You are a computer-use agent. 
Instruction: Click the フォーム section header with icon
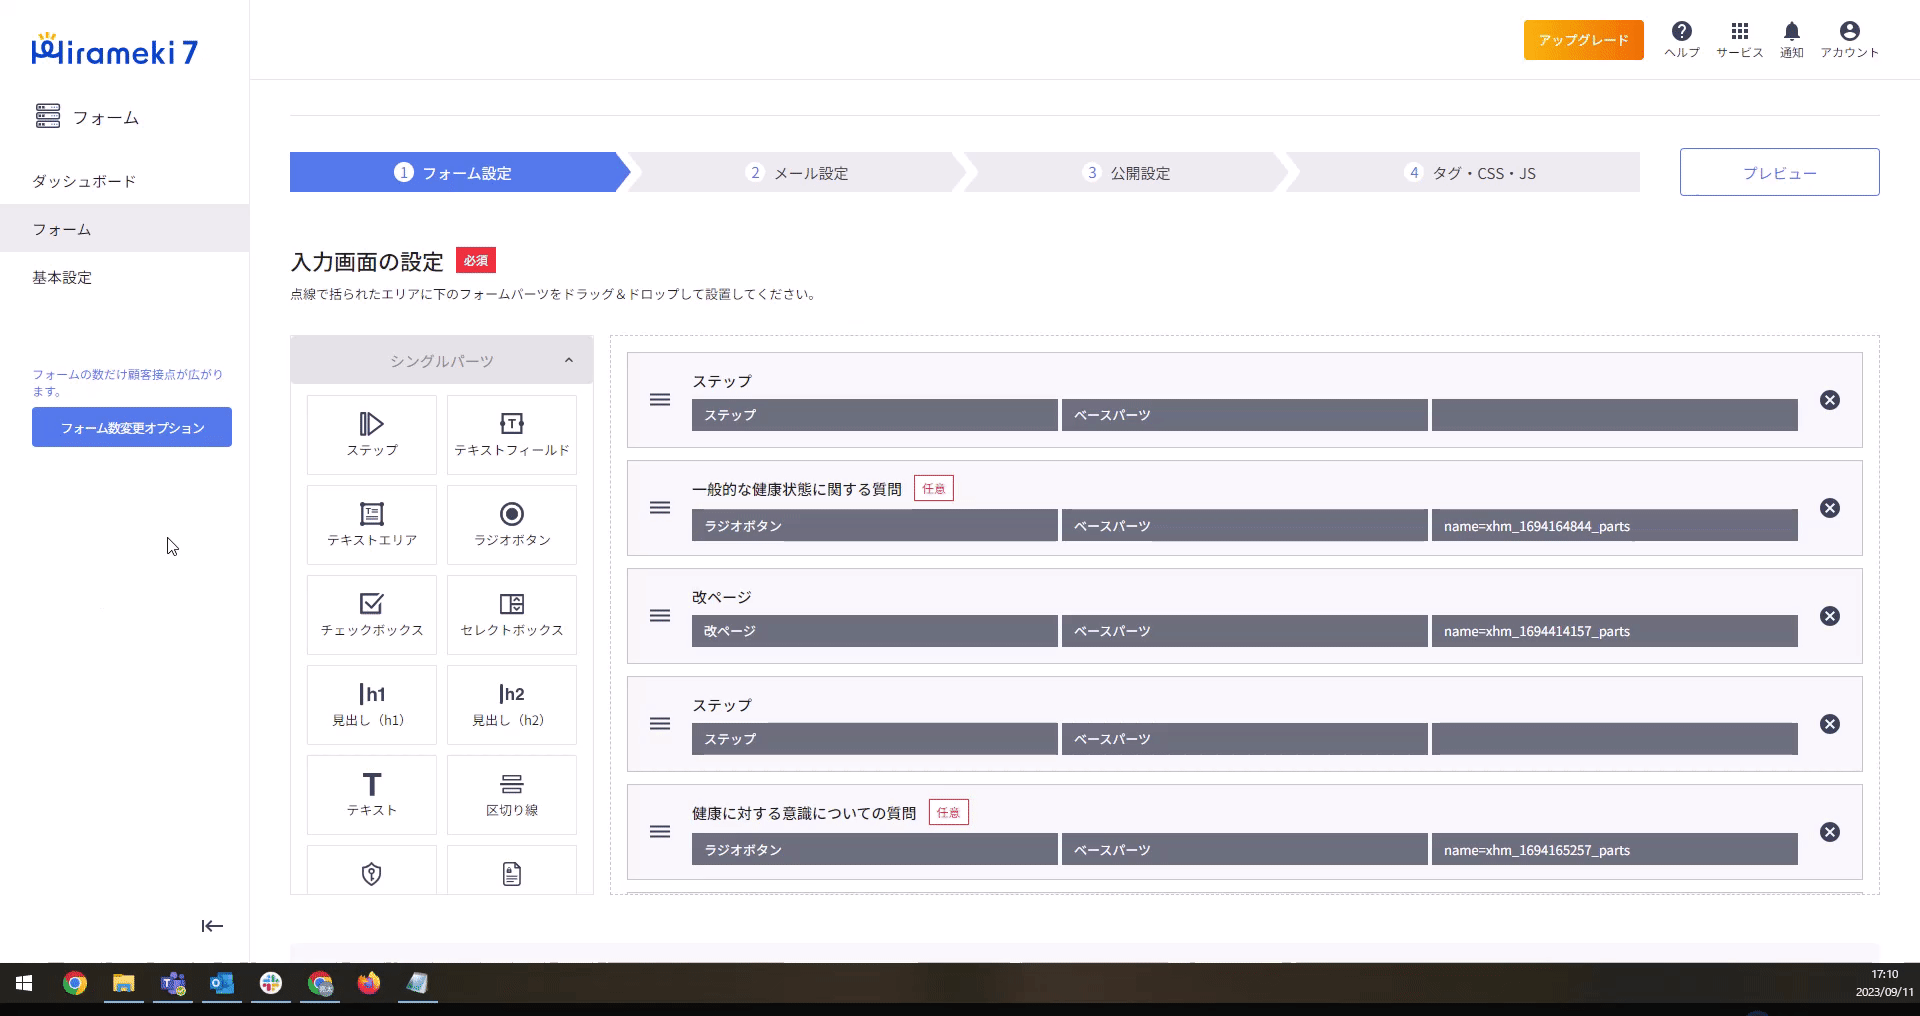coord(87,117)
